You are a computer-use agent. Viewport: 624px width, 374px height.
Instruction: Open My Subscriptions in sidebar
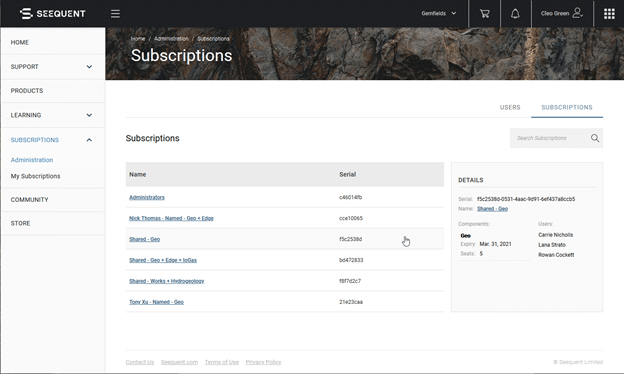(35, 176)
